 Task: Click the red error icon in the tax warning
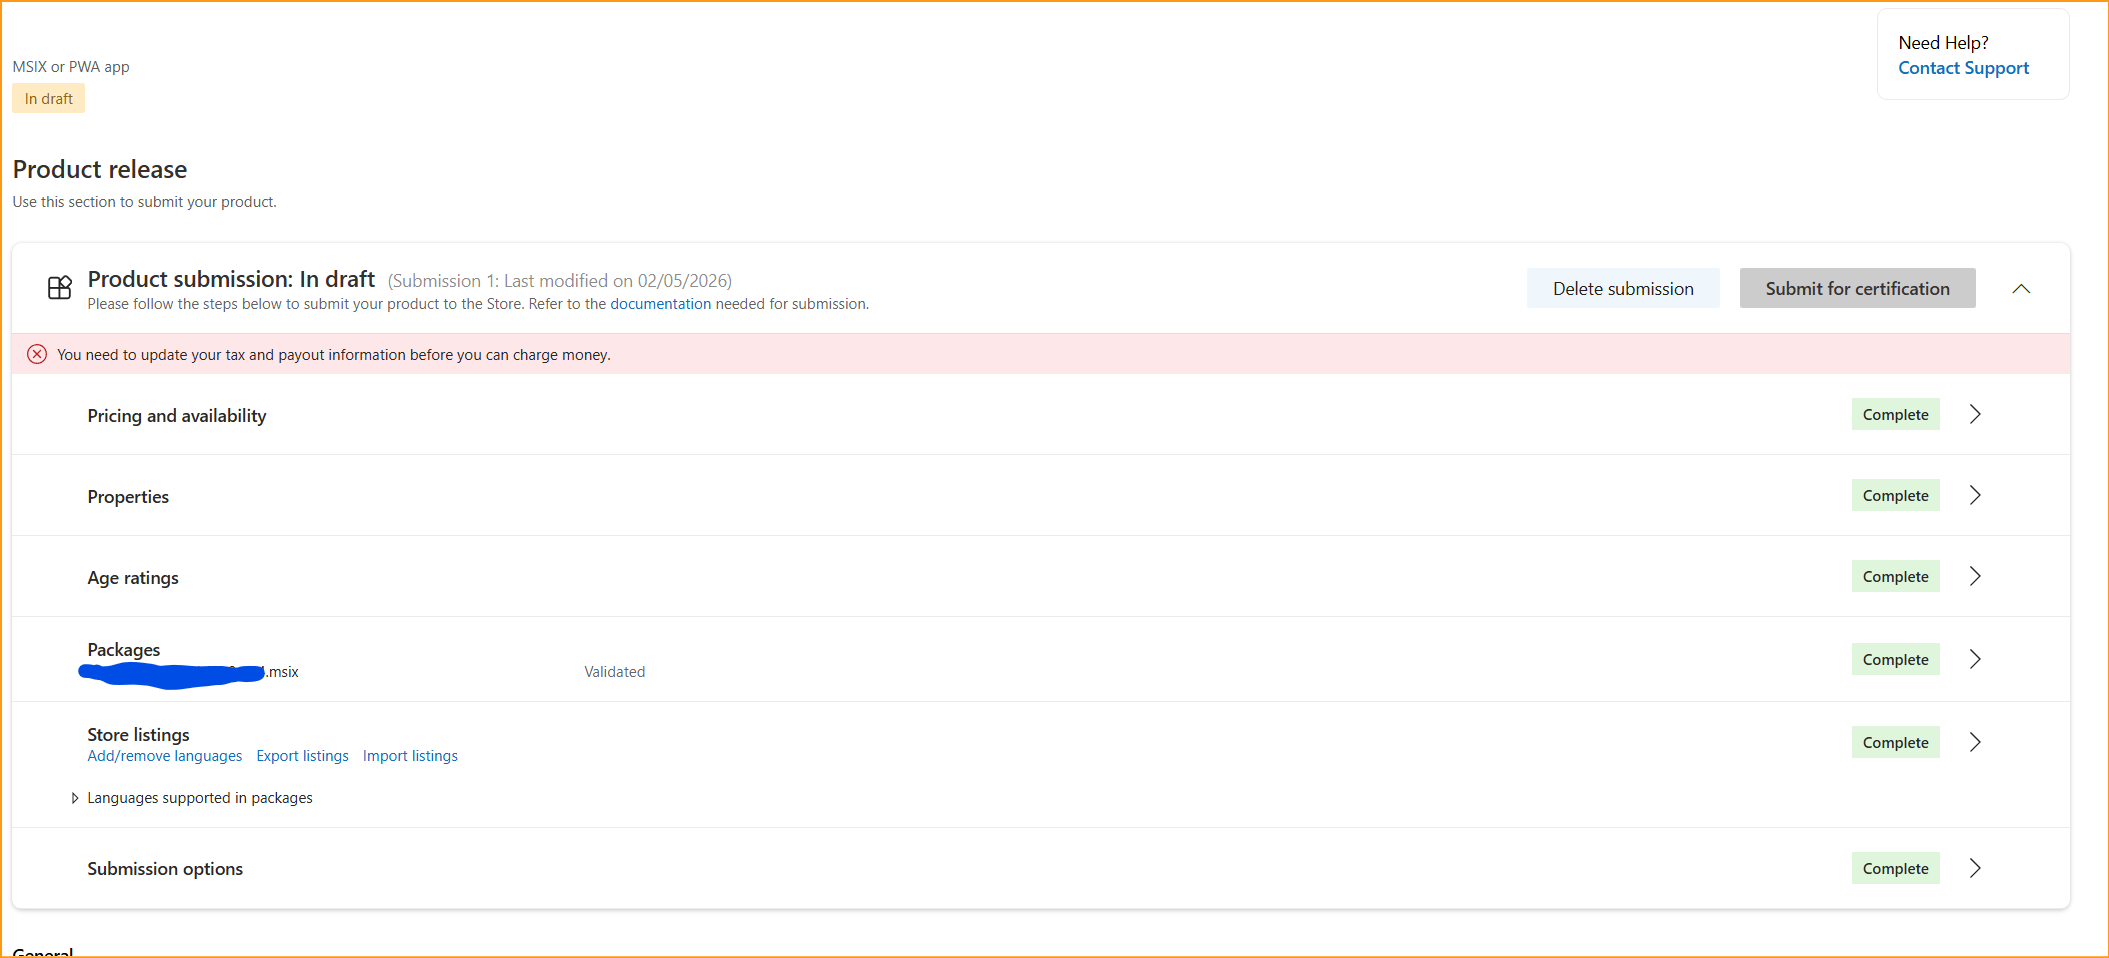pyautogui.click(x=37, y=354)
